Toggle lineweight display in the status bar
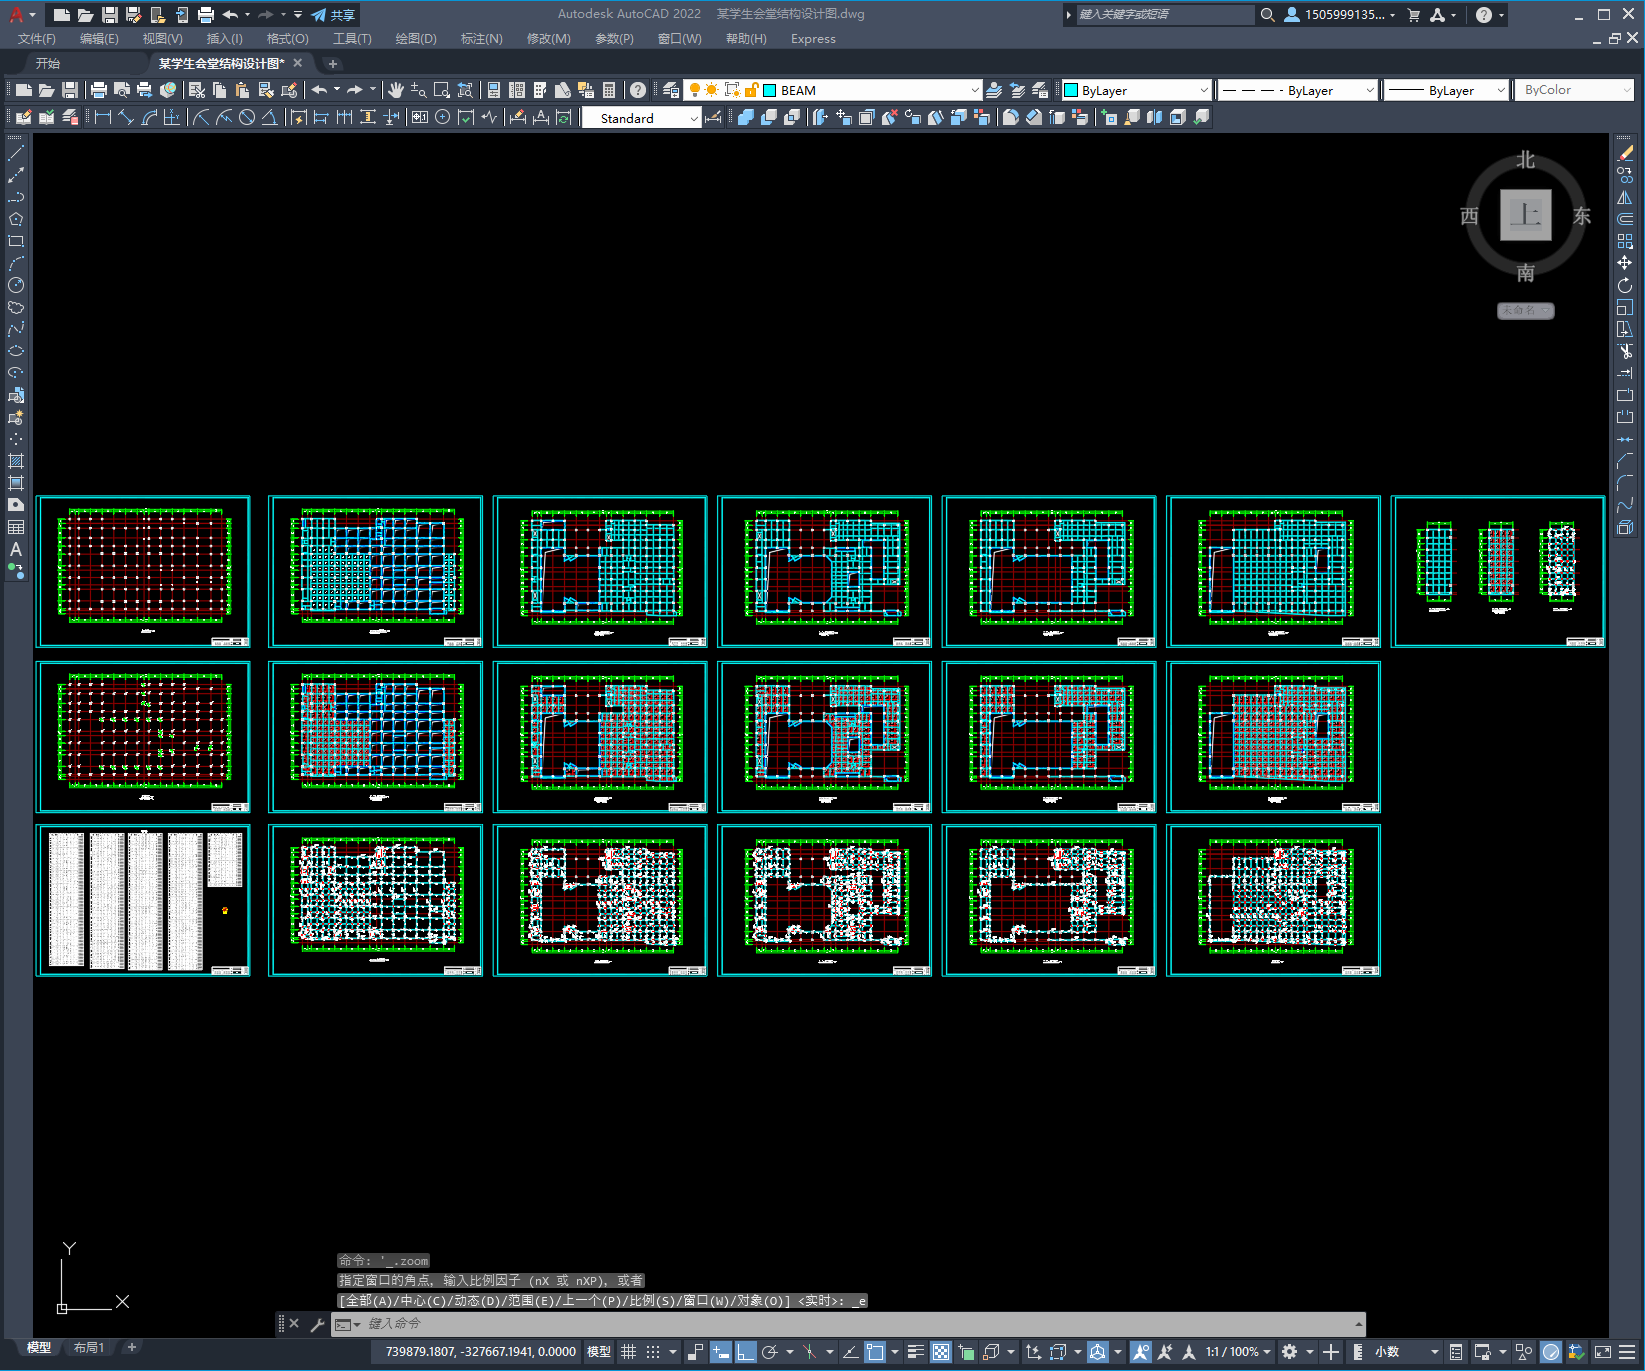The width and height of the screenshot is (1645, 1371). [x=916, y=1352]
